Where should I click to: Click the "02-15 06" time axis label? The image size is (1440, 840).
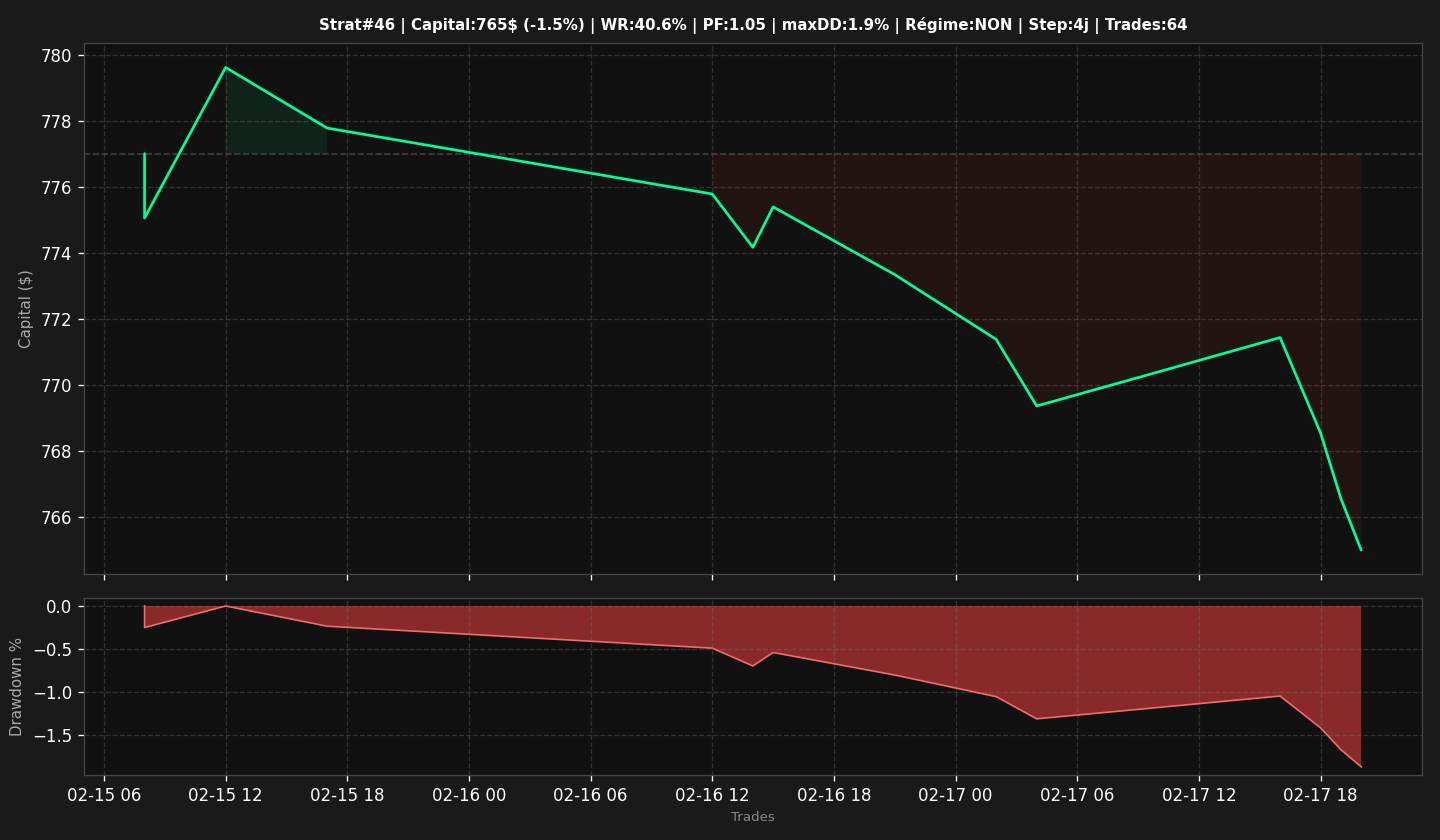click(x=104, y=795)
